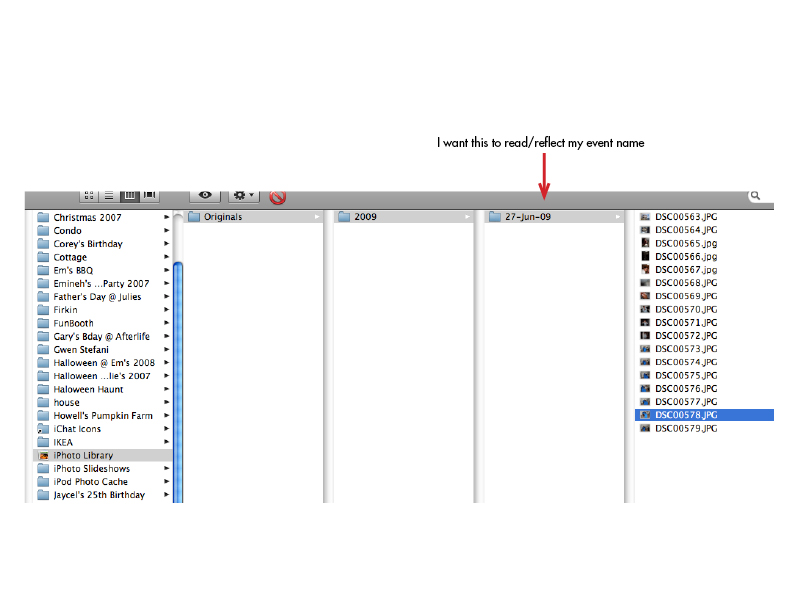Image resolution: width=792 pixels, height=612 pixels.
Task: Select the 27-Jun-09 folder
Action: (555, 217)
